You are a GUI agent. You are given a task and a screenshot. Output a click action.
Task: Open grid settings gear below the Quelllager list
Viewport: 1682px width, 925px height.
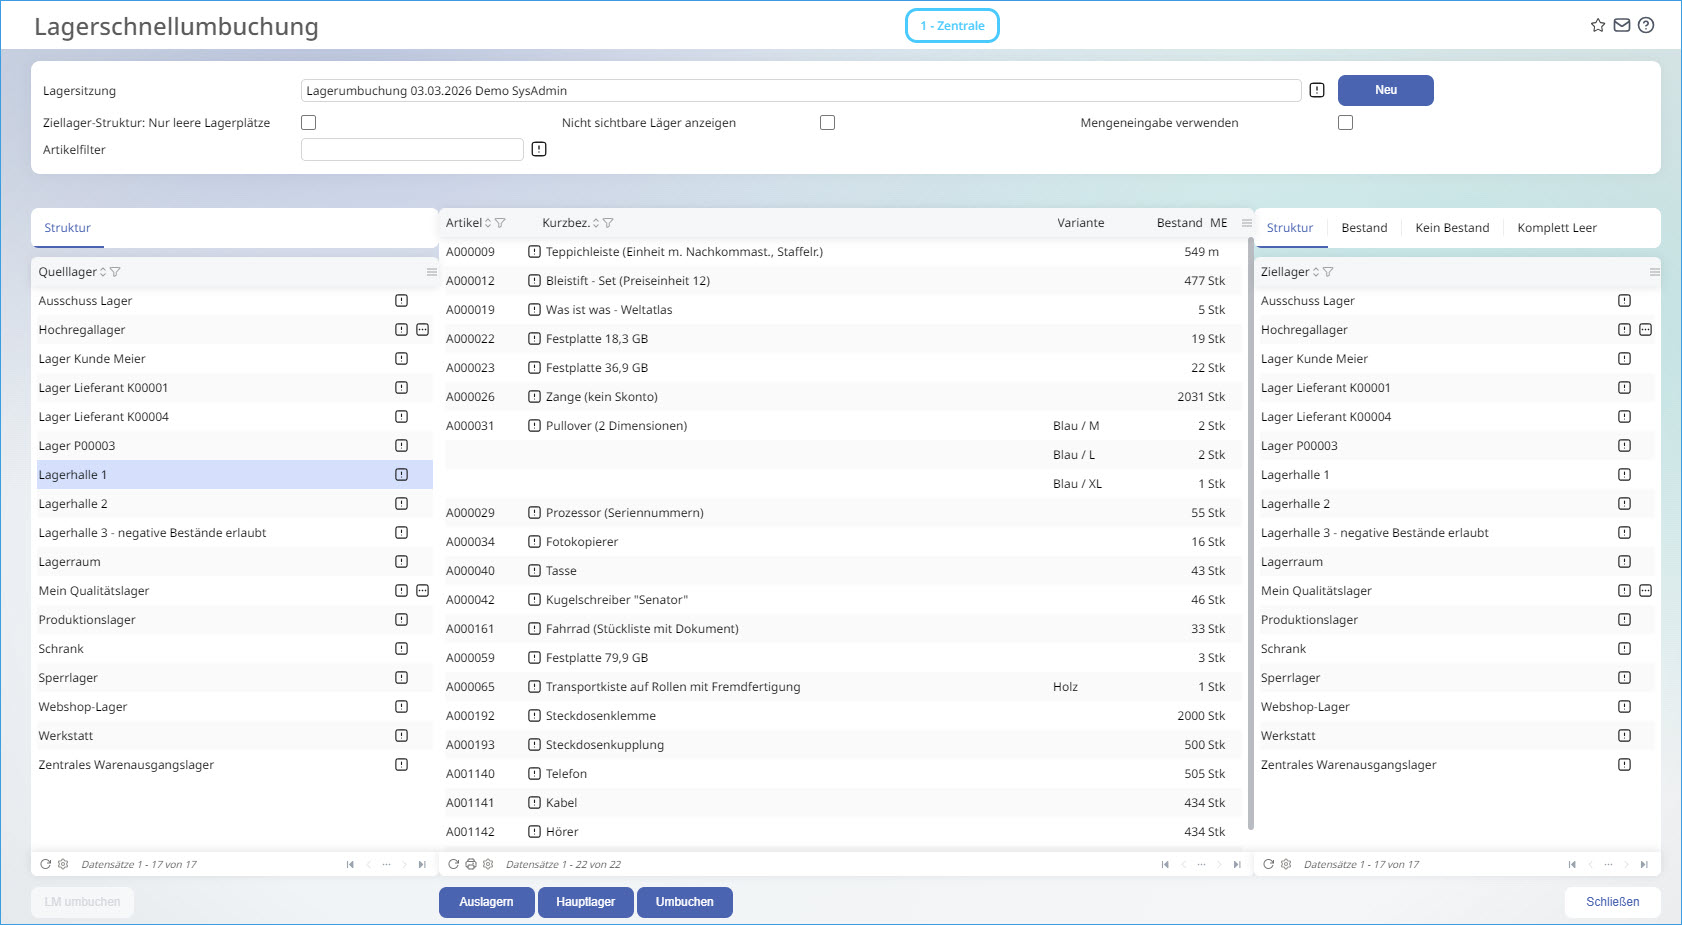63,864
